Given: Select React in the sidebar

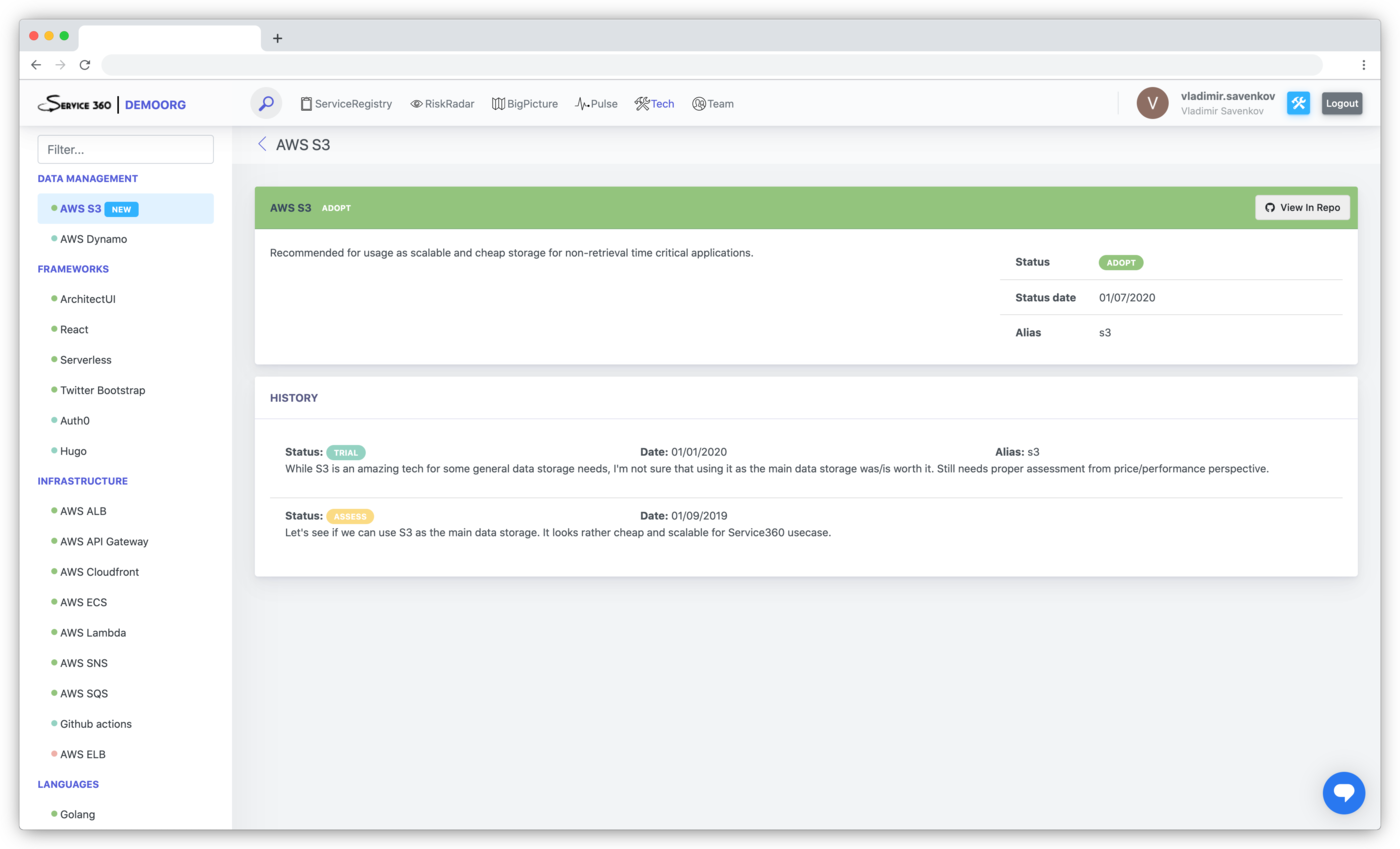Looking at the screenshot, I should (74, 329).
